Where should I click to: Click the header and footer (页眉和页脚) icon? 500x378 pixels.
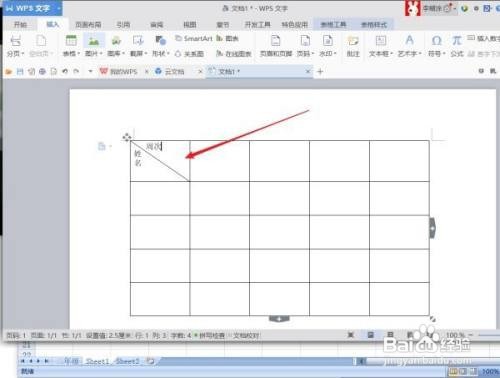[276, 41]
